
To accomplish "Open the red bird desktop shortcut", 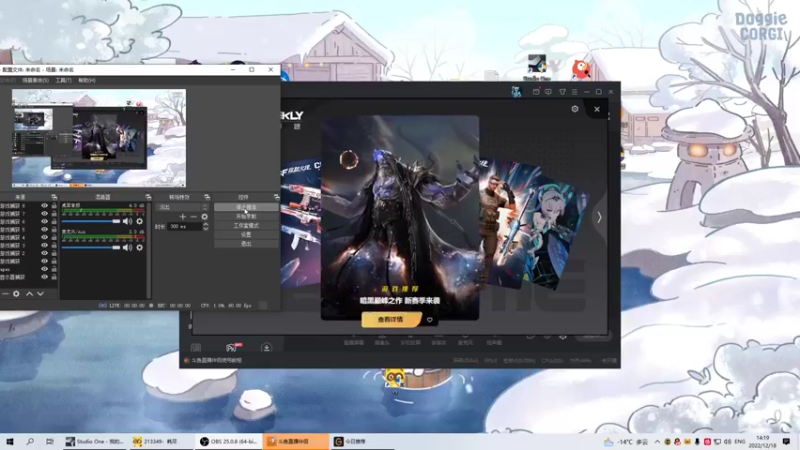I will 581,68.
